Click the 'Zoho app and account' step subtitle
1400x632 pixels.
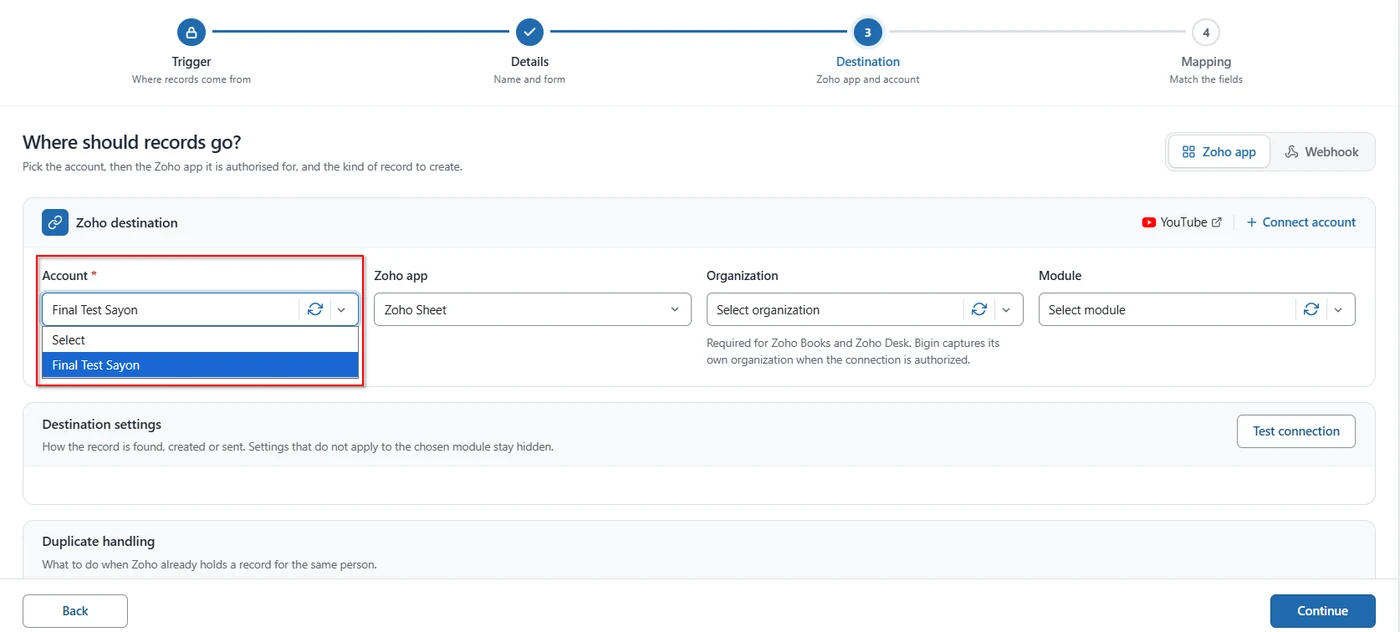click(868, 80)
